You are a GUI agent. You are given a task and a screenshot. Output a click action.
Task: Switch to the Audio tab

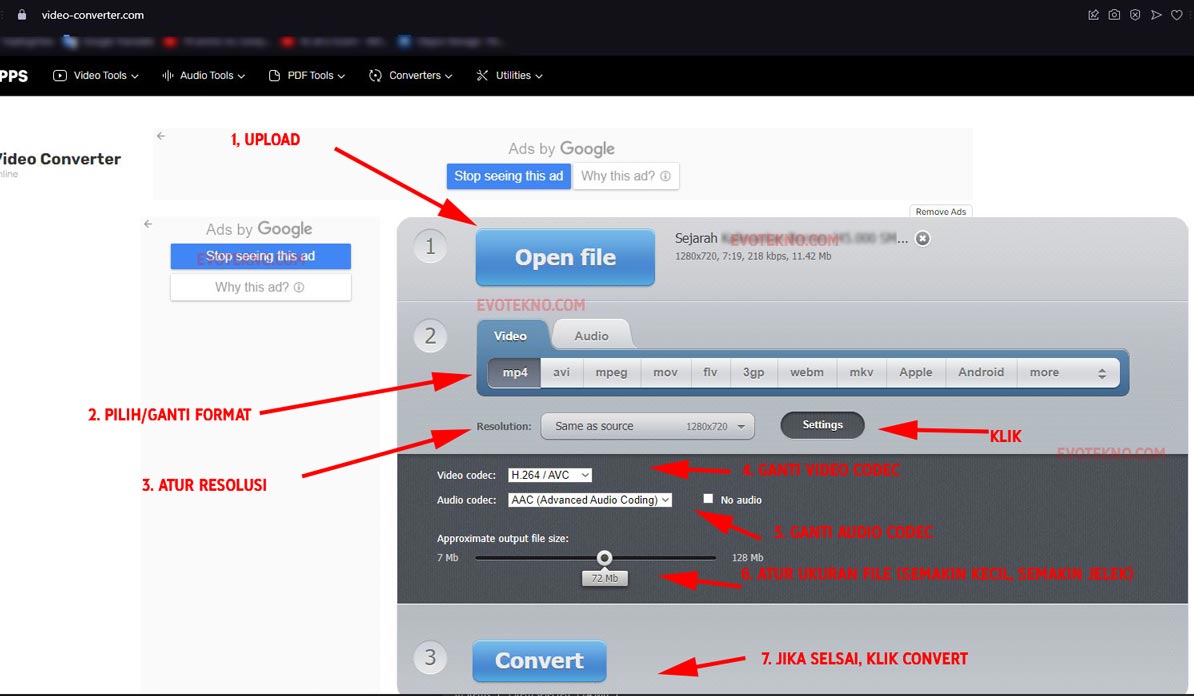click(591, 336)
